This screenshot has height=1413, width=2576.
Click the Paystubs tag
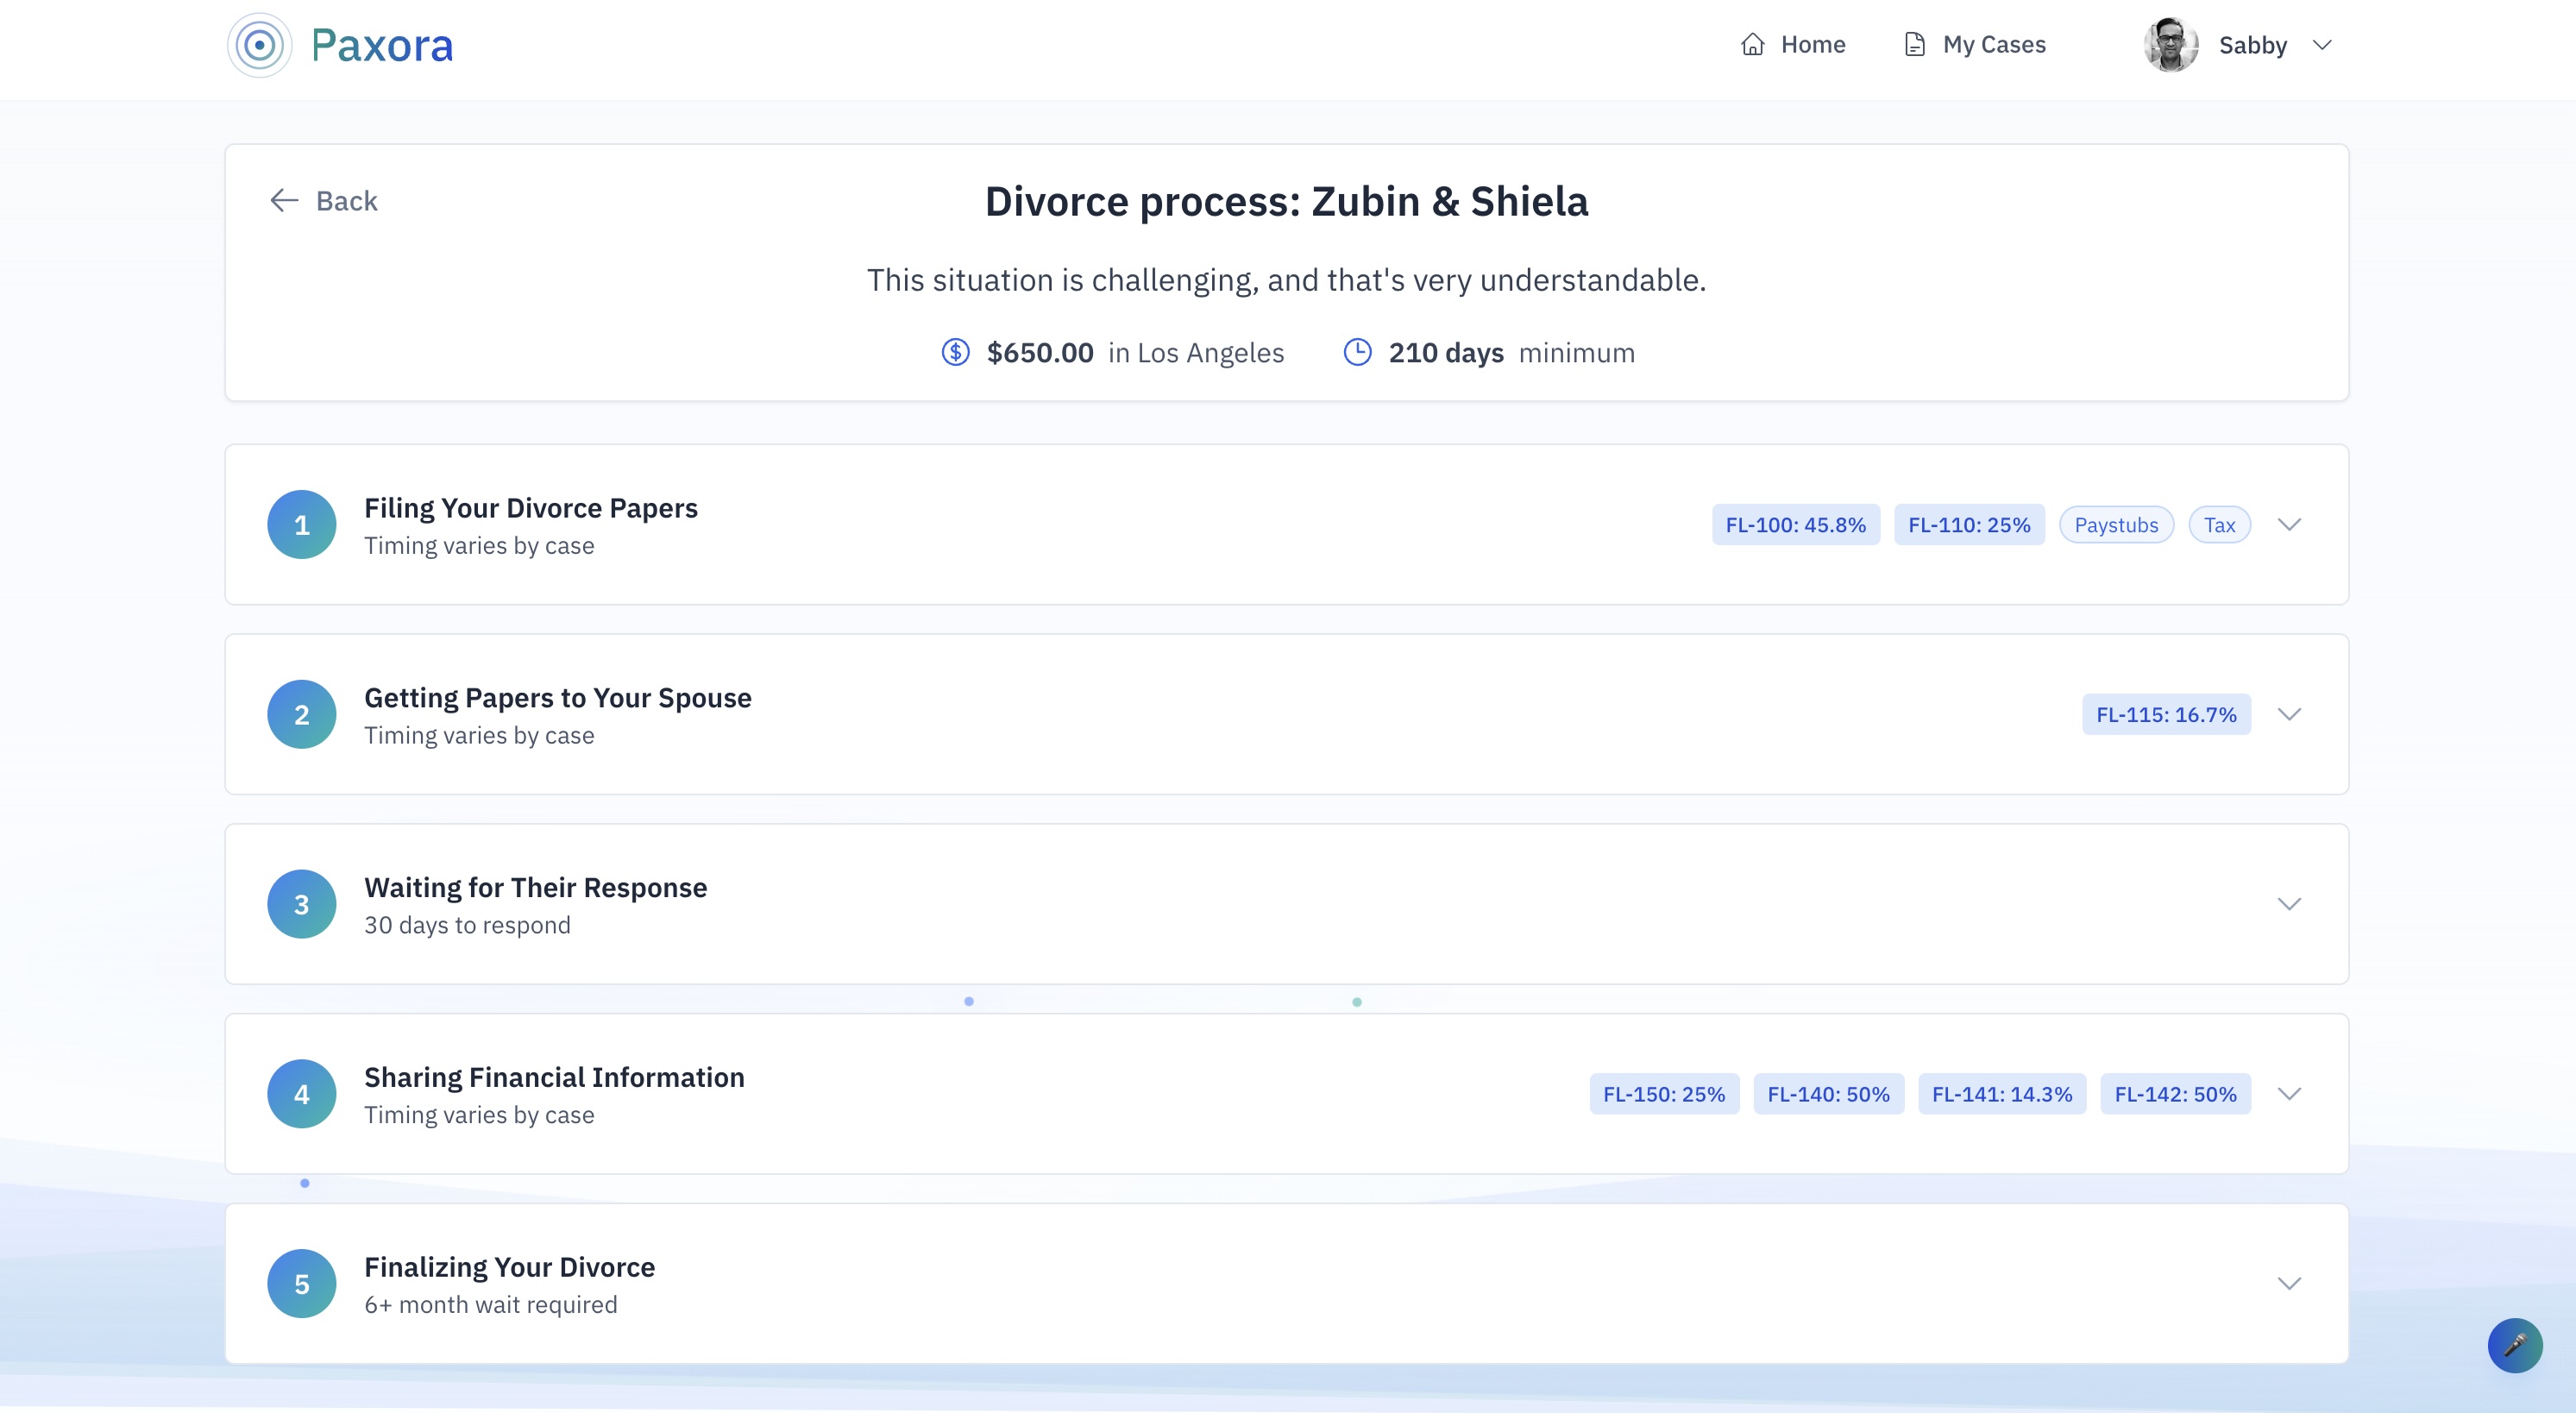pyautogui.click(x=2116, y=525)
